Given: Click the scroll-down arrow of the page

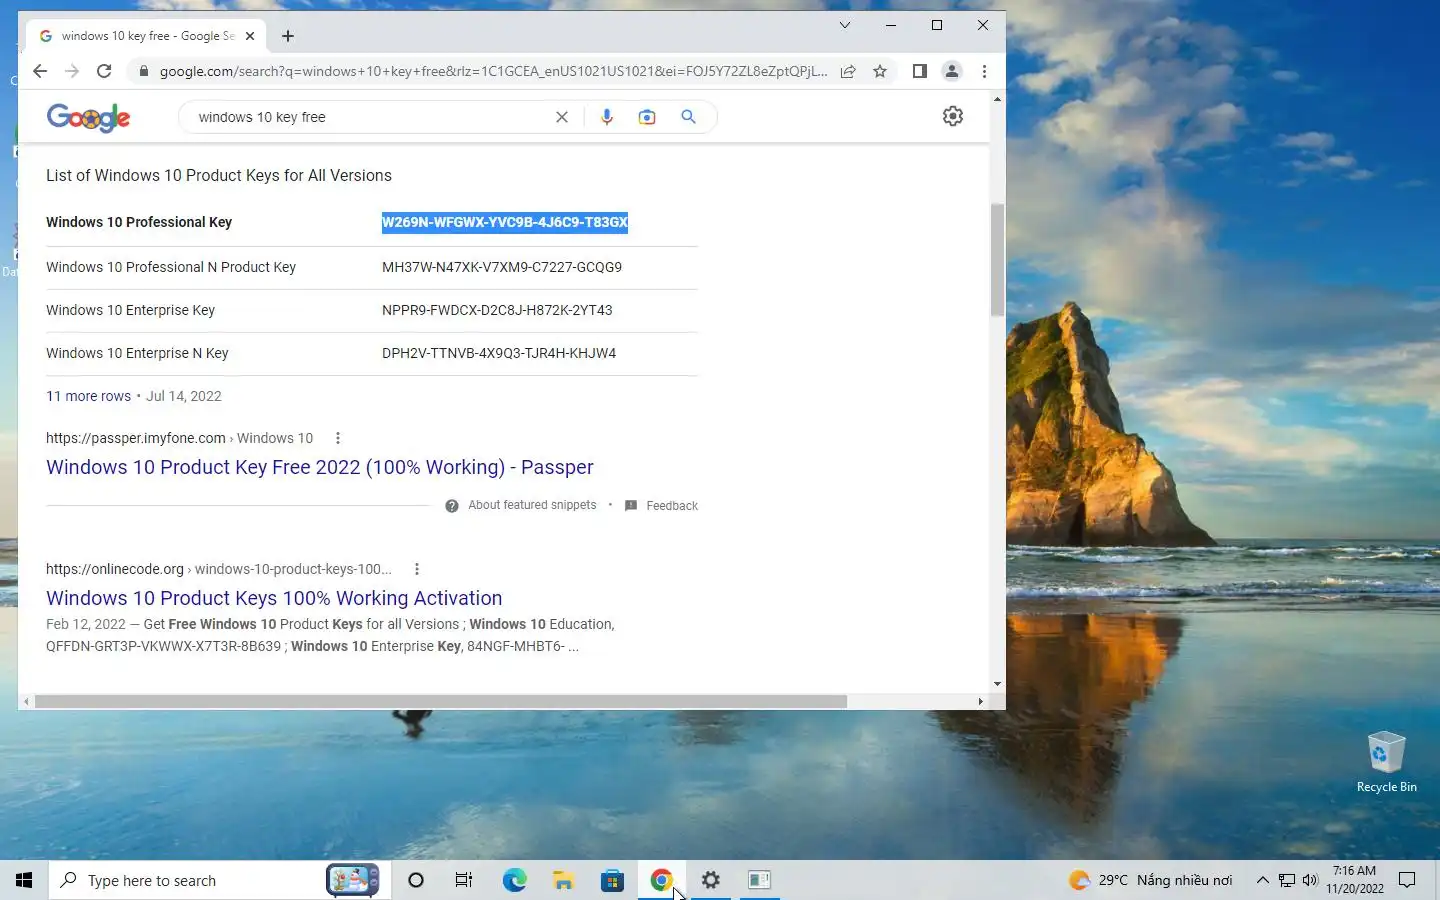Looking at the screenshot, I should pos(997,684).
